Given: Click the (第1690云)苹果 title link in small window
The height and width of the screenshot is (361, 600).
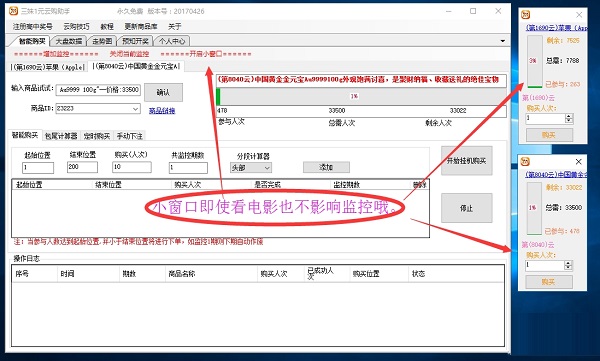Looking at the screenshot, I should coord(556,28).
